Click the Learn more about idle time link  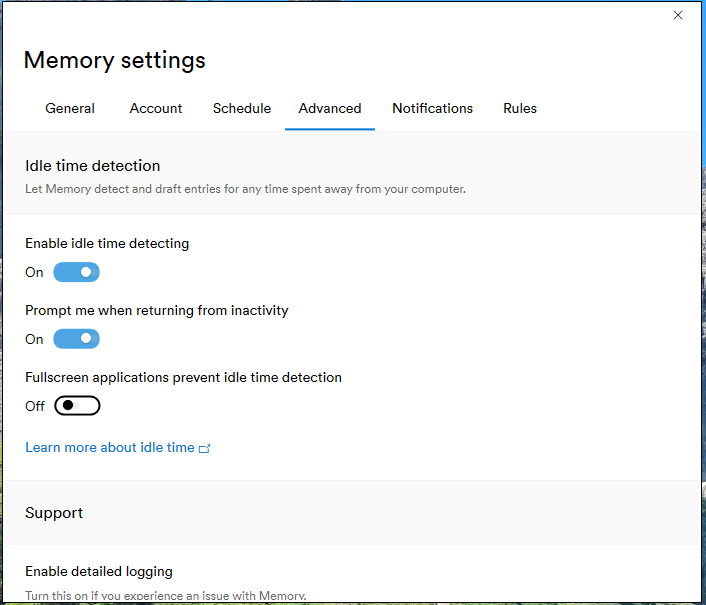click(x=110, y=448)
